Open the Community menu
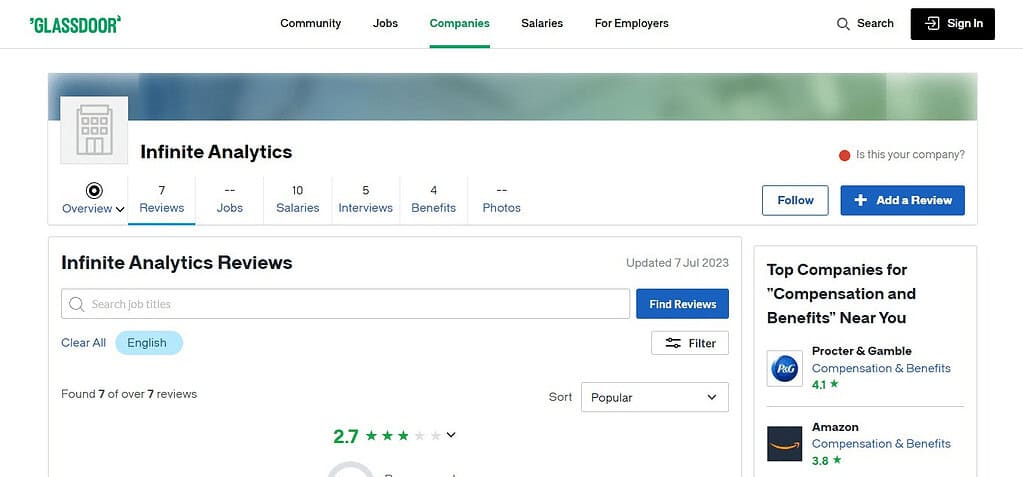Image resolution: width=1023 pixels, height=477 pixels. (x=311, y=23)
